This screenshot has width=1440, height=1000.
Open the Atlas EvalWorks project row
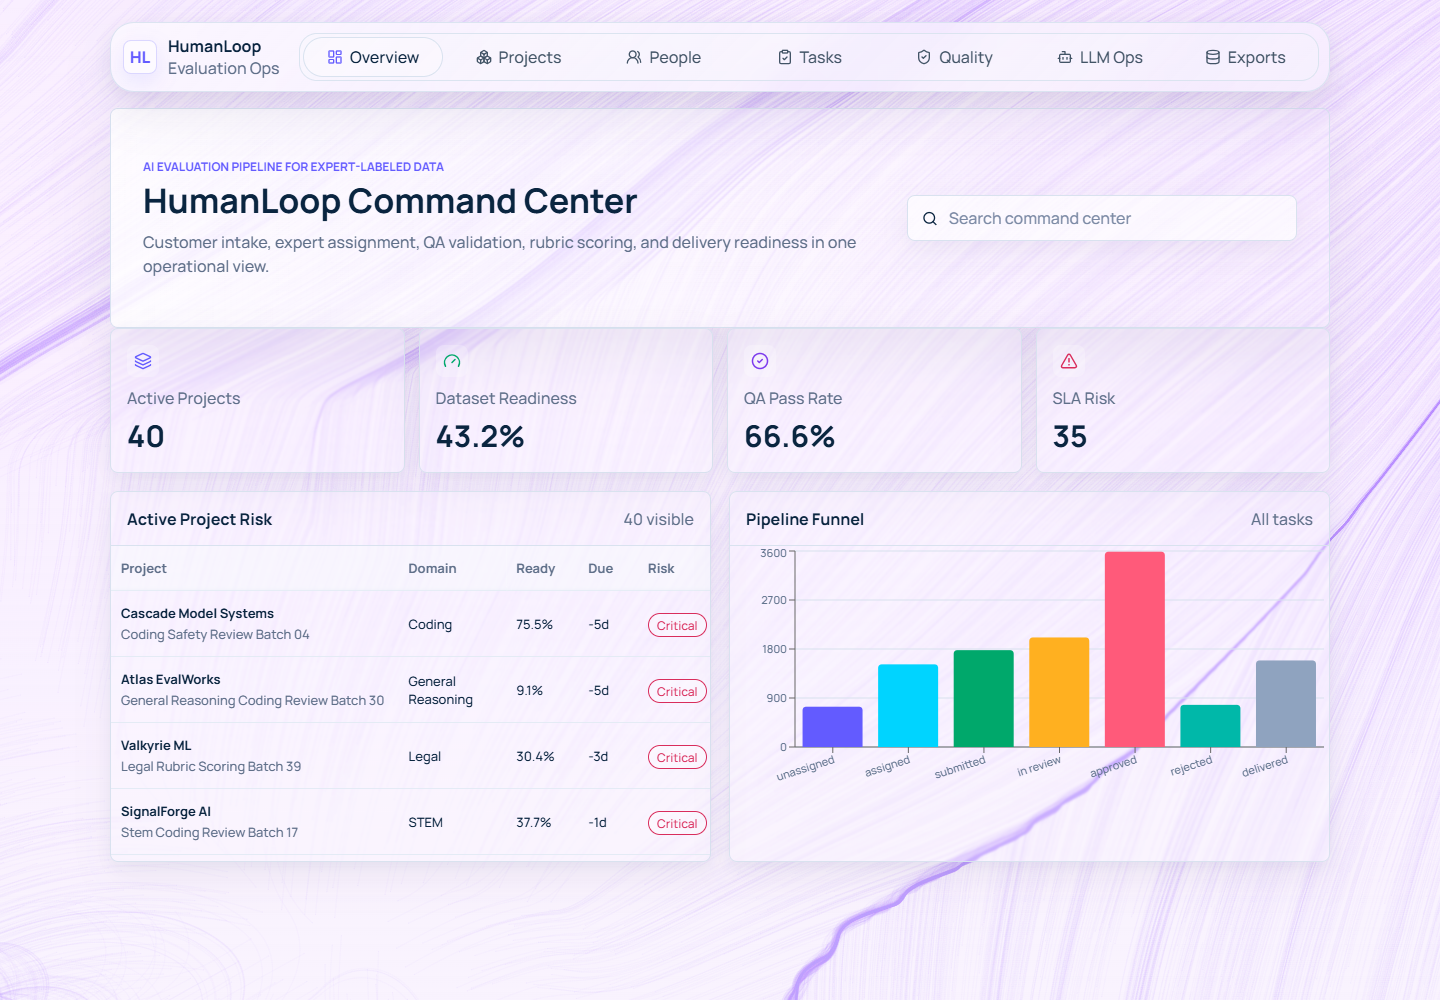410,690
